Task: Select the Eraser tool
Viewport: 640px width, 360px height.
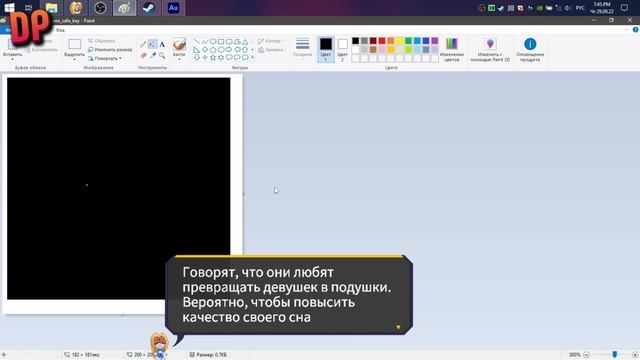Action: point(143,55)
